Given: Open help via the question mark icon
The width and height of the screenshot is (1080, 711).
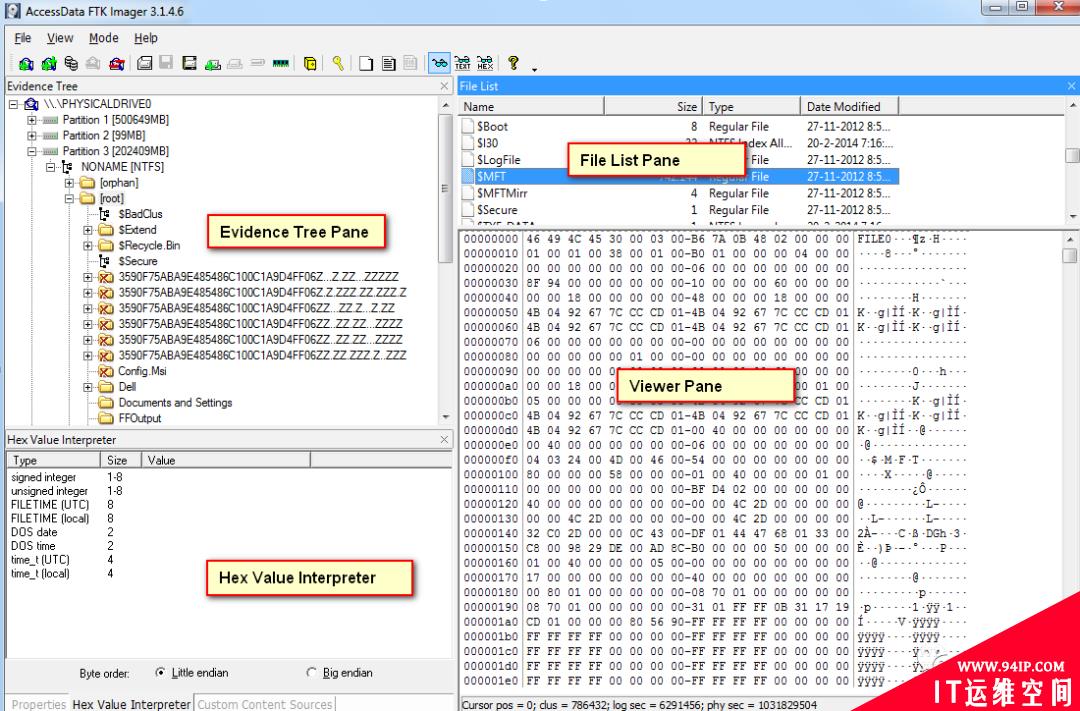Looking at the screenshot, I should pyautogui.click(x=513, y=63).
